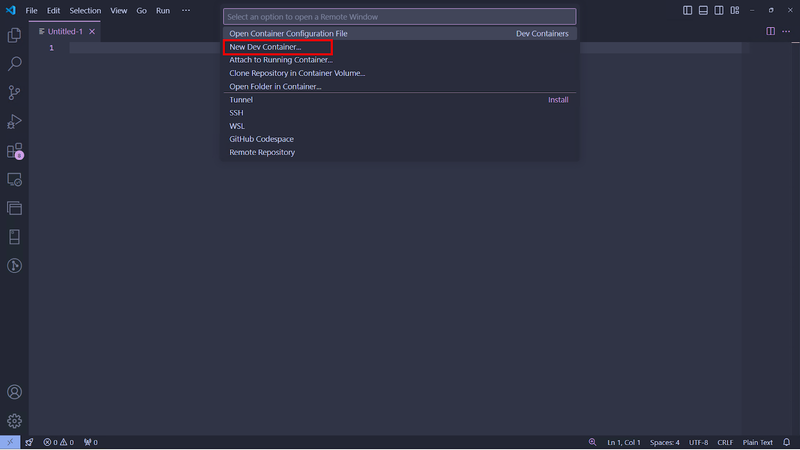The image size is (800, 450).
Task: Split the editor to the right
Action: 770,31
